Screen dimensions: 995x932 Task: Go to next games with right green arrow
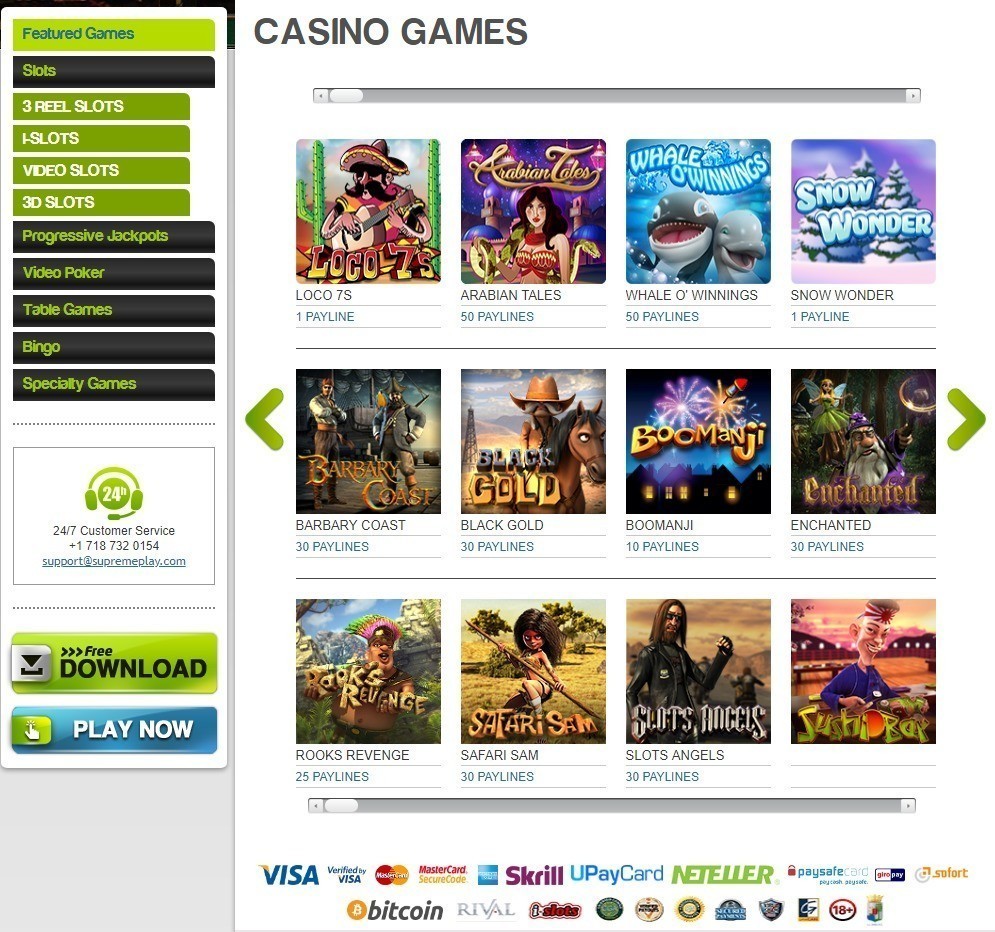click(x=966, y=419)
